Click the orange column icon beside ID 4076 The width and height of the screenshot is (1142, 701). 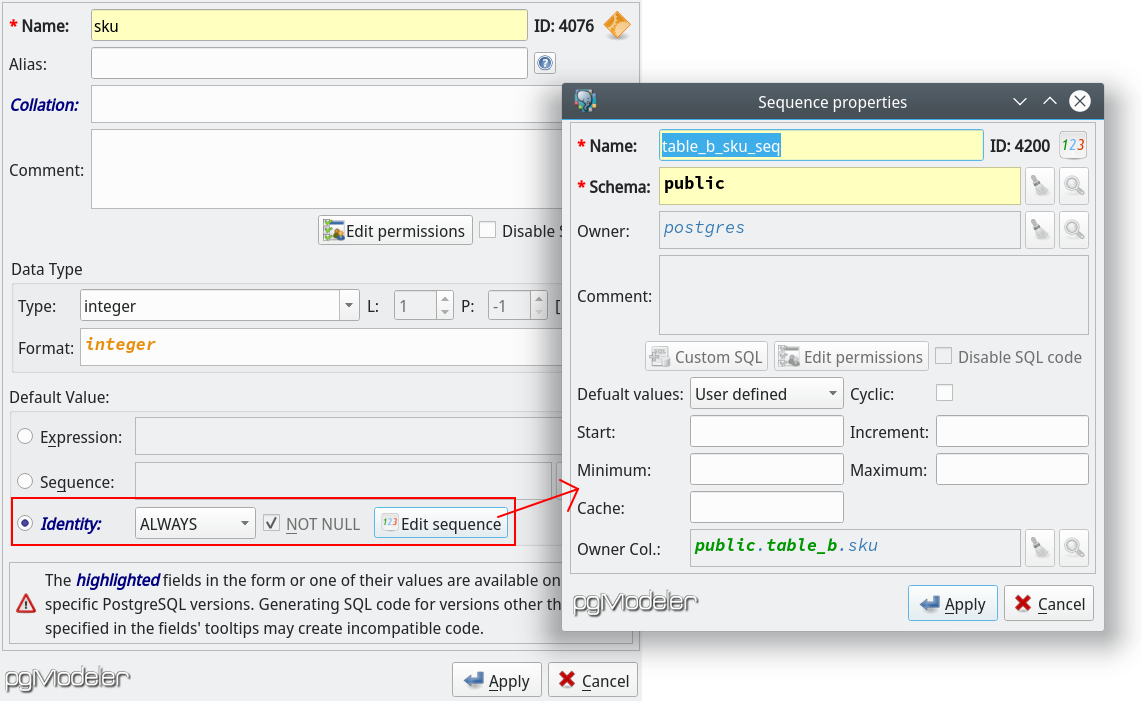click(617, 26)
